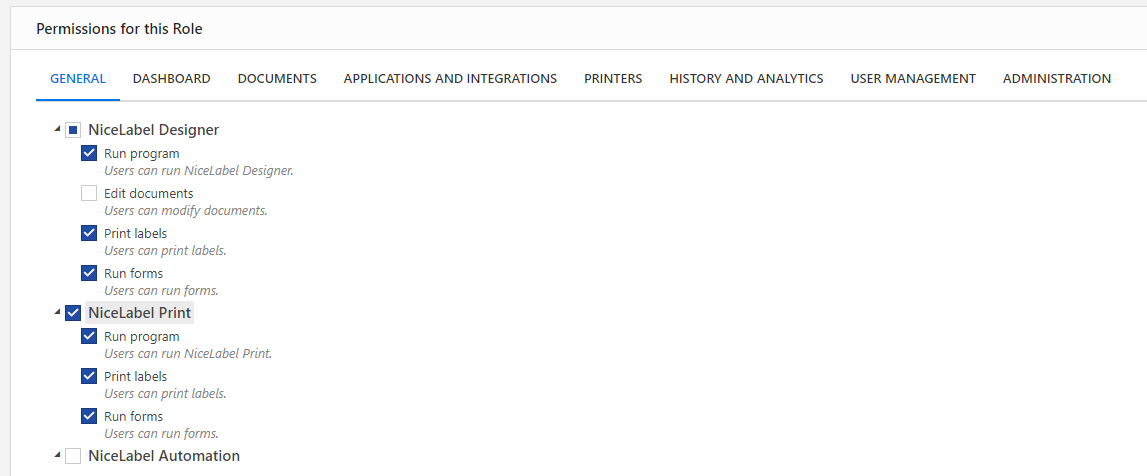Switch to the Dashboard tab
1147x476 pixels.
[x=171, y=79]
